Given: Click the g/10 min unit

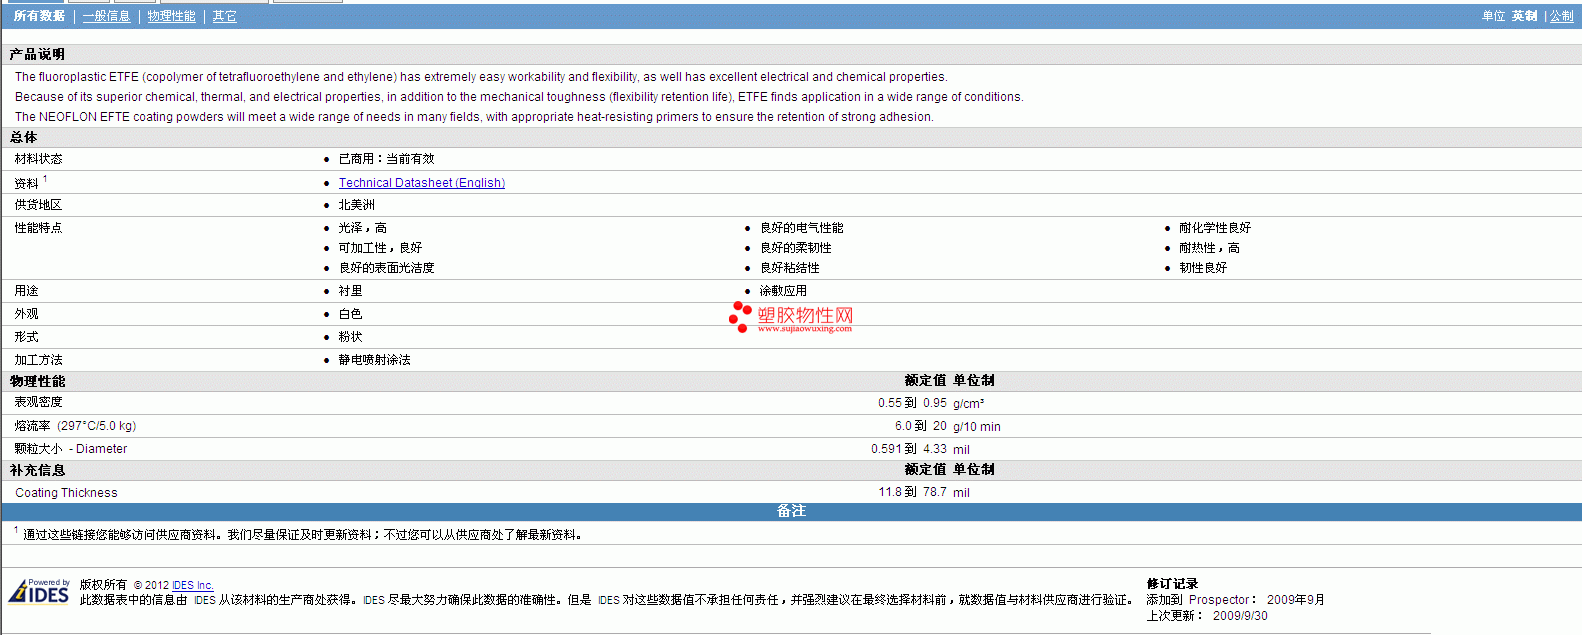Looking at the screenshot, I should pyautogui.click(x=977, y=427).
